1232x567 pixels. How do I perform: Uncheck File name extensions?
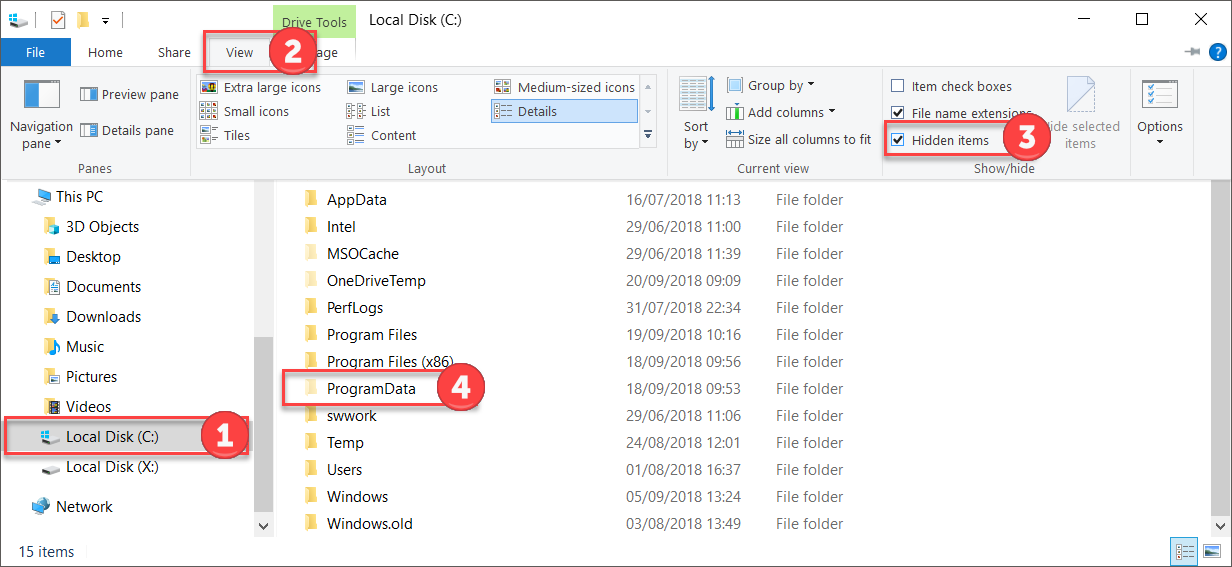pos(898,113)
